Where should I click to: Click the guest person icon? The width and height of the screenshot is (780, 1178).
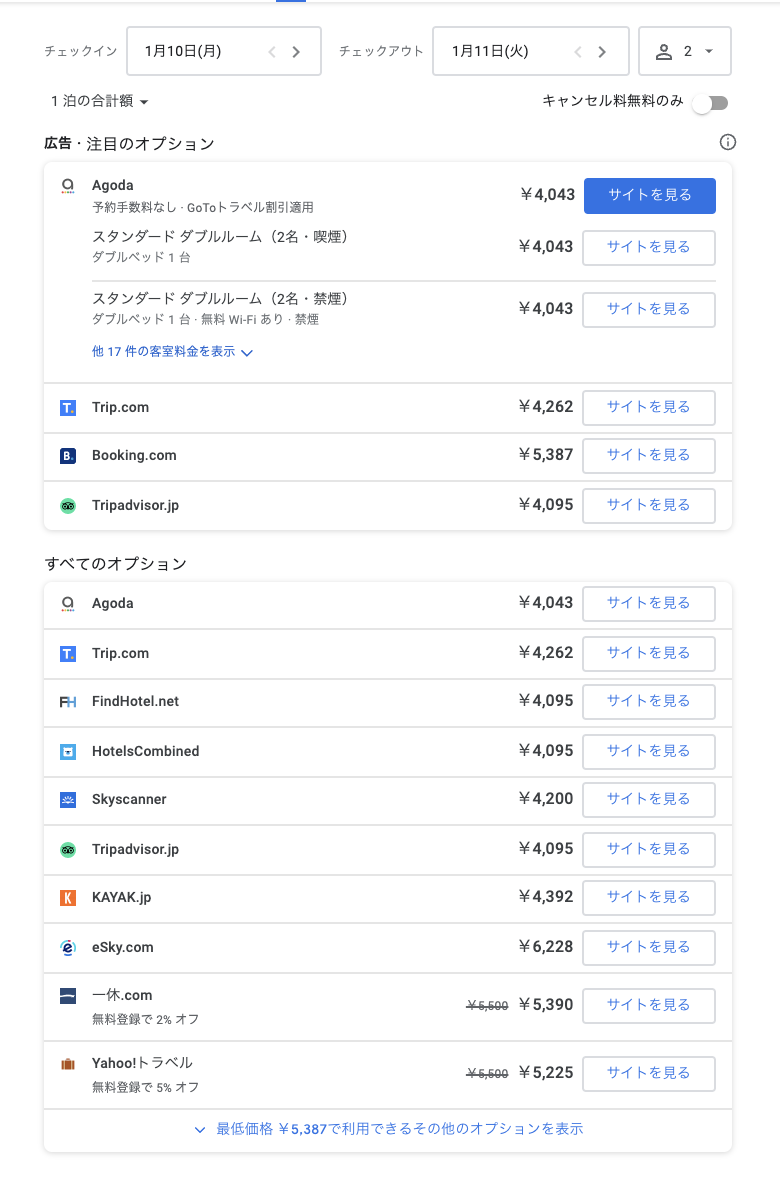664,52
